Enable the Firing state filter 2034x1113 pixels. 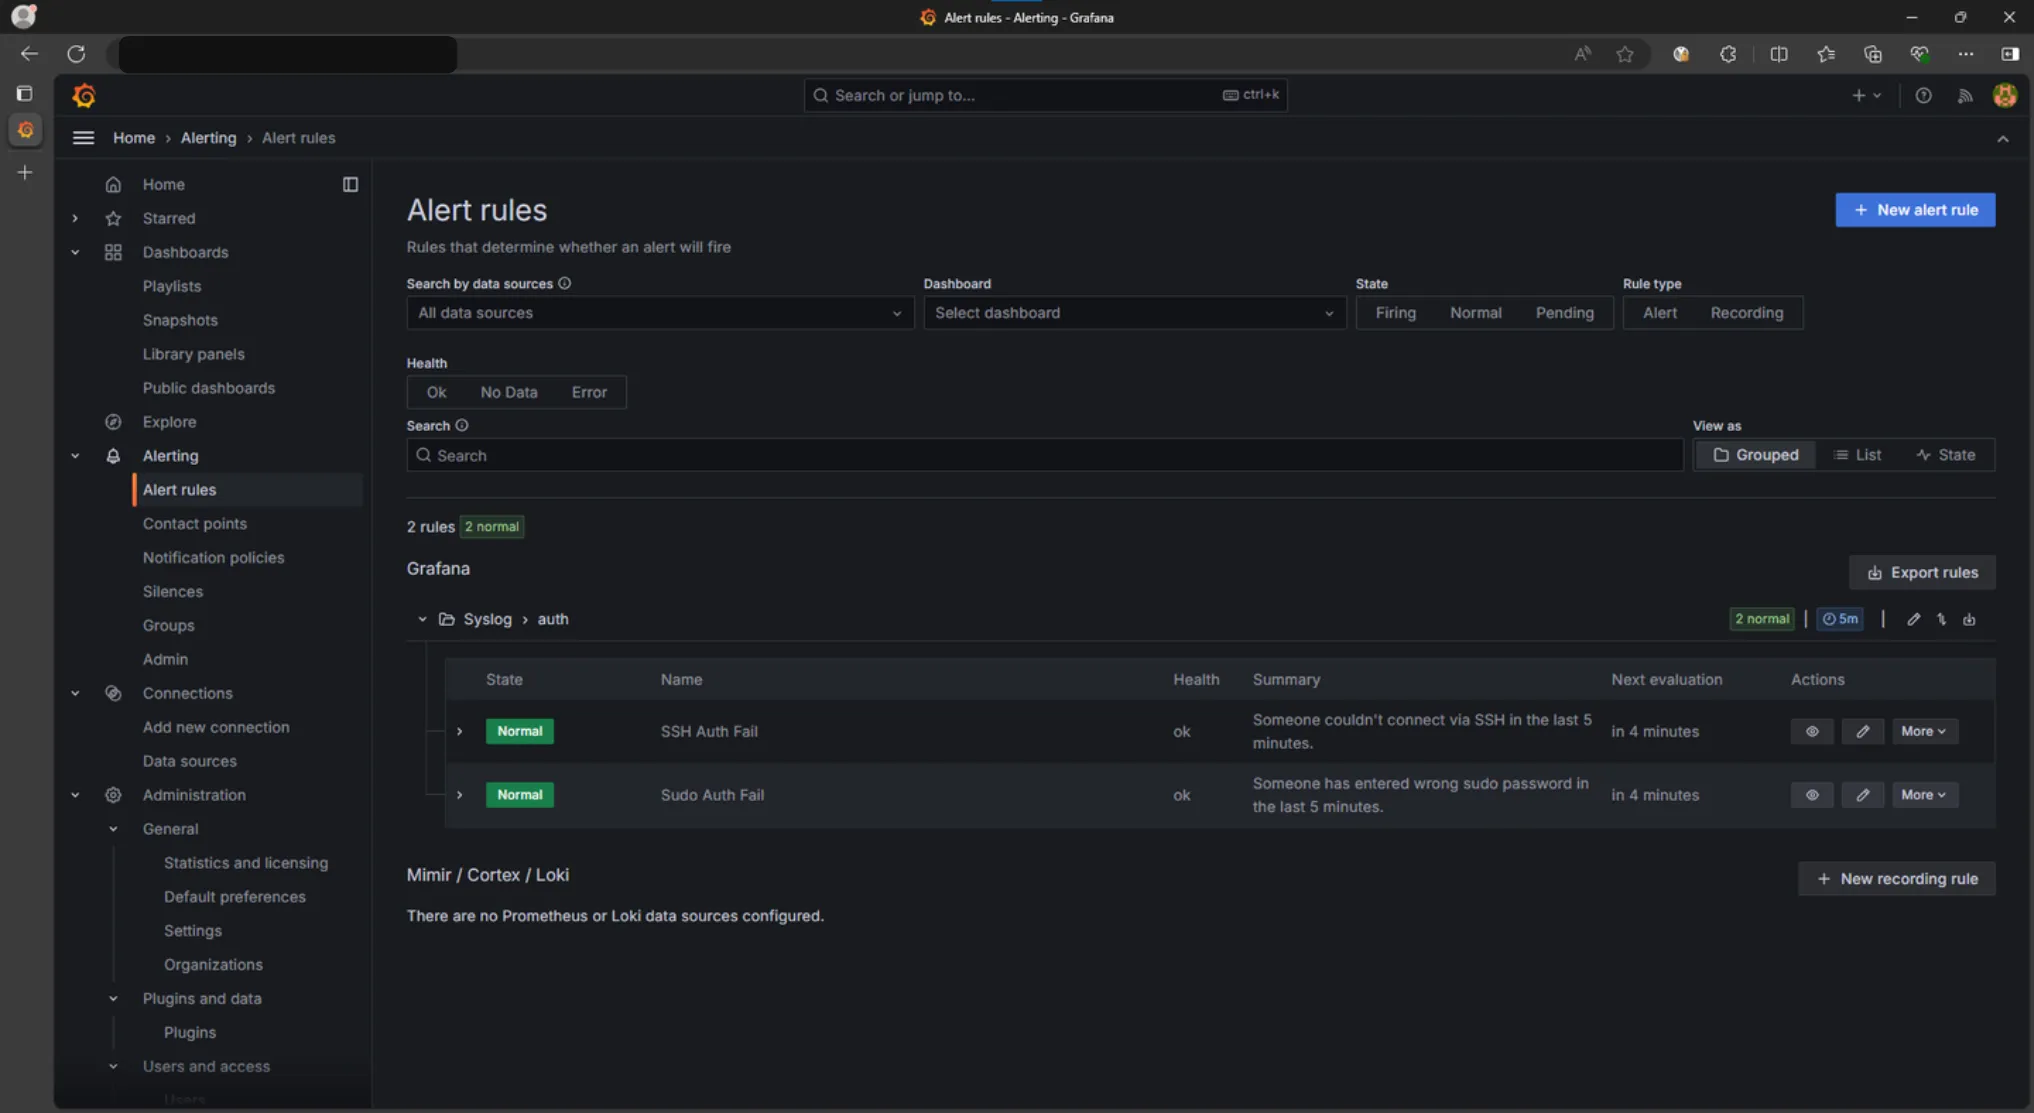click(x=1395, y=312)
